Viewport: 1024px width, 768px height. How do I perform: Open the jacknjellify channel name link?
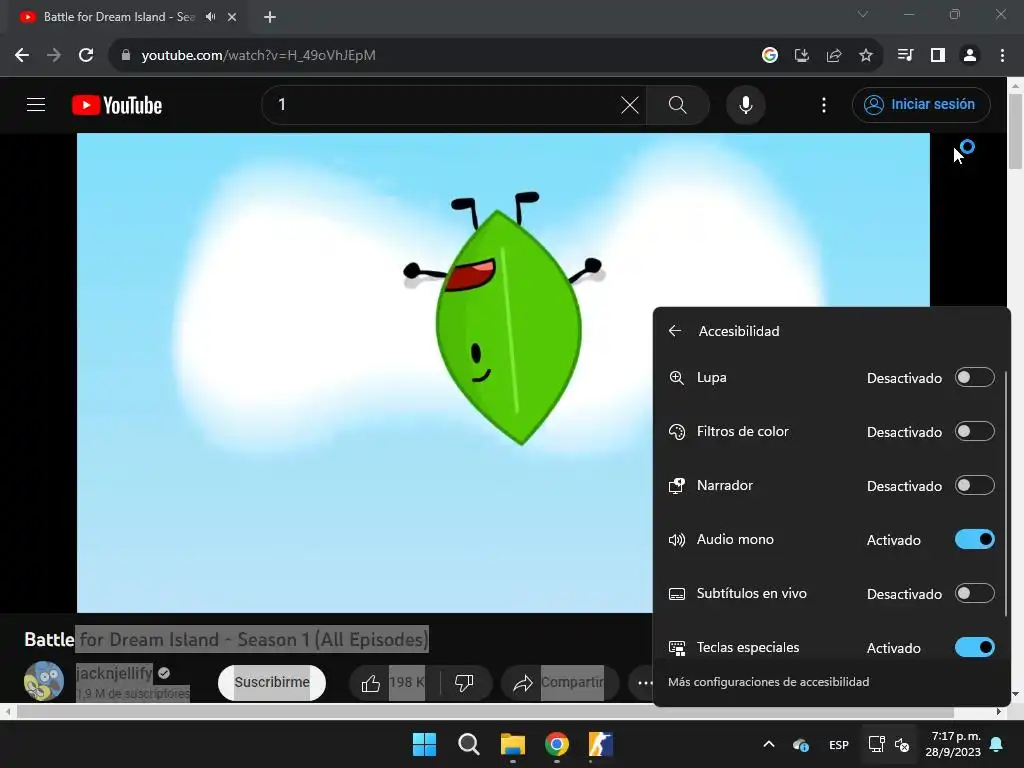(114, 673)
